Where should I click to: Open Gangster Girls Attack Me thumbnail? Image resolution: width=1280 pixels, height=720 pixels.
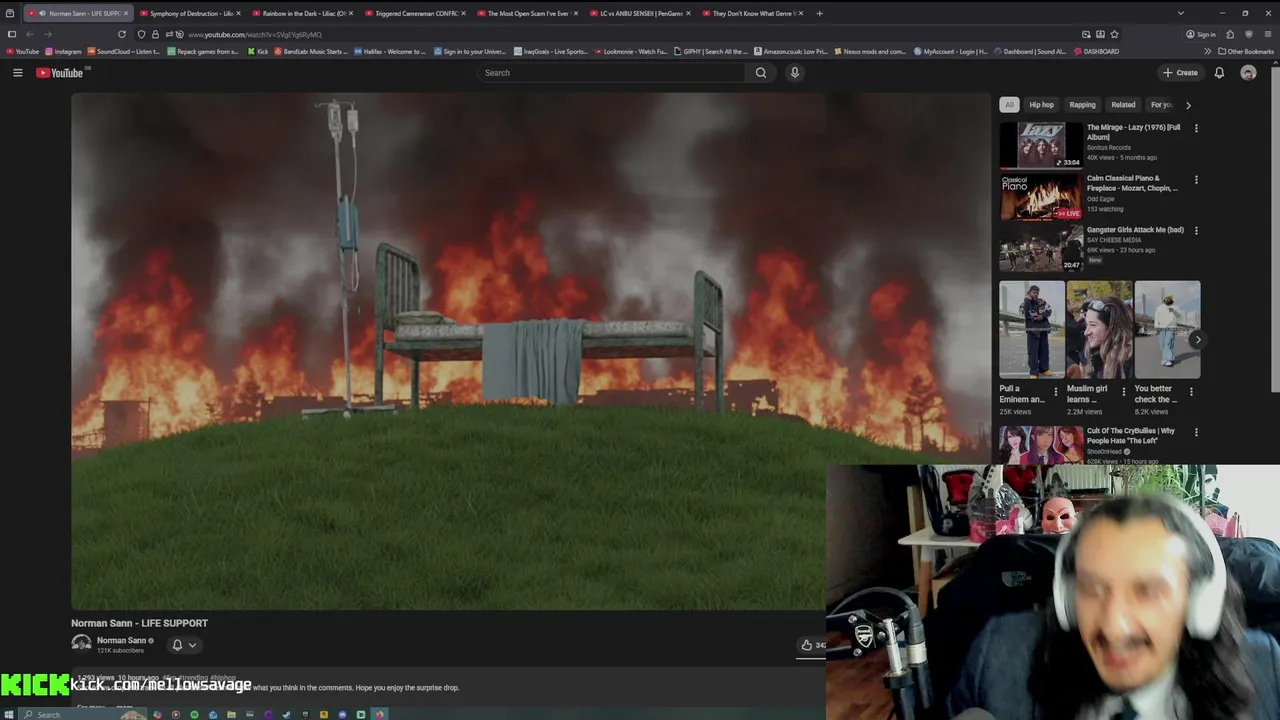coord(1041,247)
